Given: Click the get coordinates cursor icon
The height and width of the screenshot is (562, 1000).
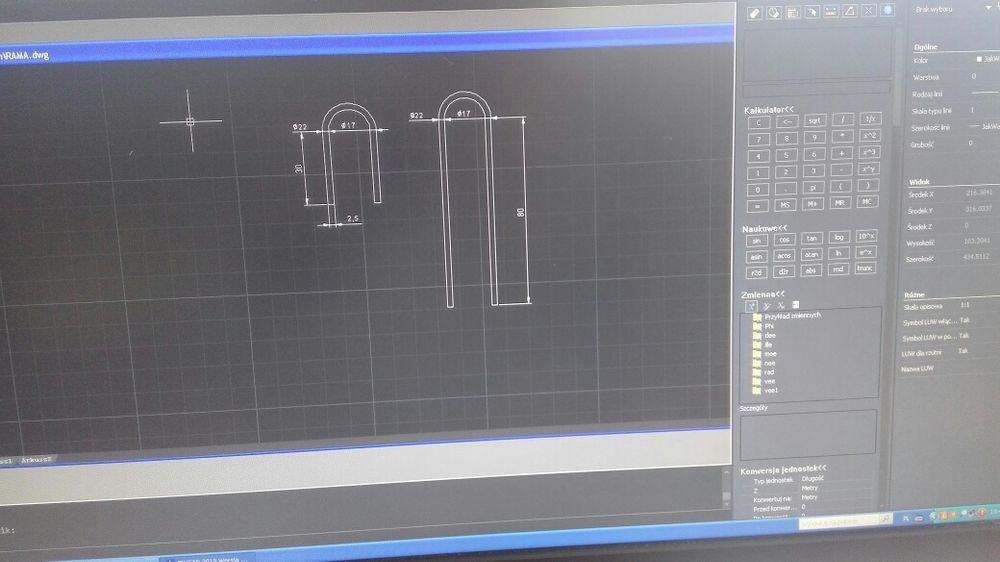Looking at the screenshot, I should click(x=812, y=11).
